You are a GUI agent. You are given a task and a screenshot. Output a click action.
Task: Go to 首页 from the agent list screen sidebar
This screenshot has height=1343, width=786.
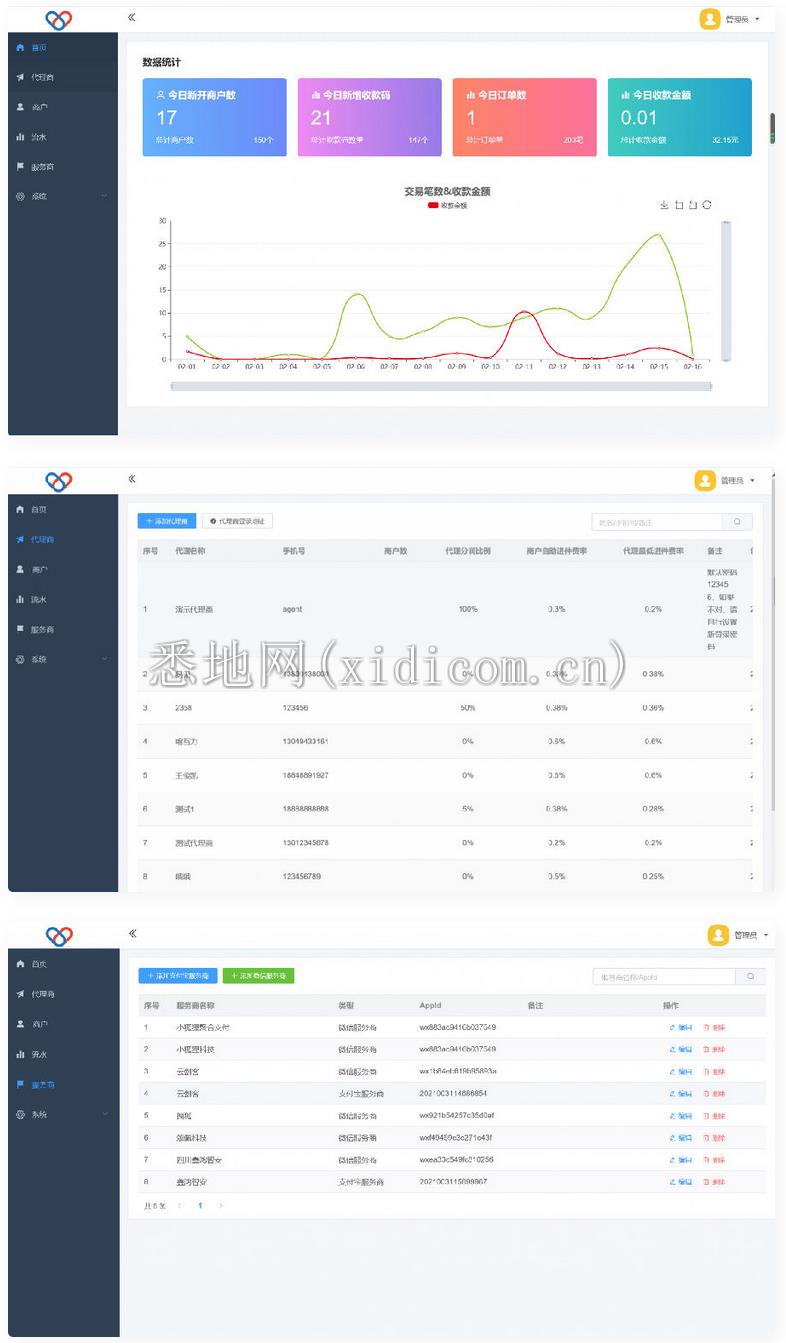[62, 510]
